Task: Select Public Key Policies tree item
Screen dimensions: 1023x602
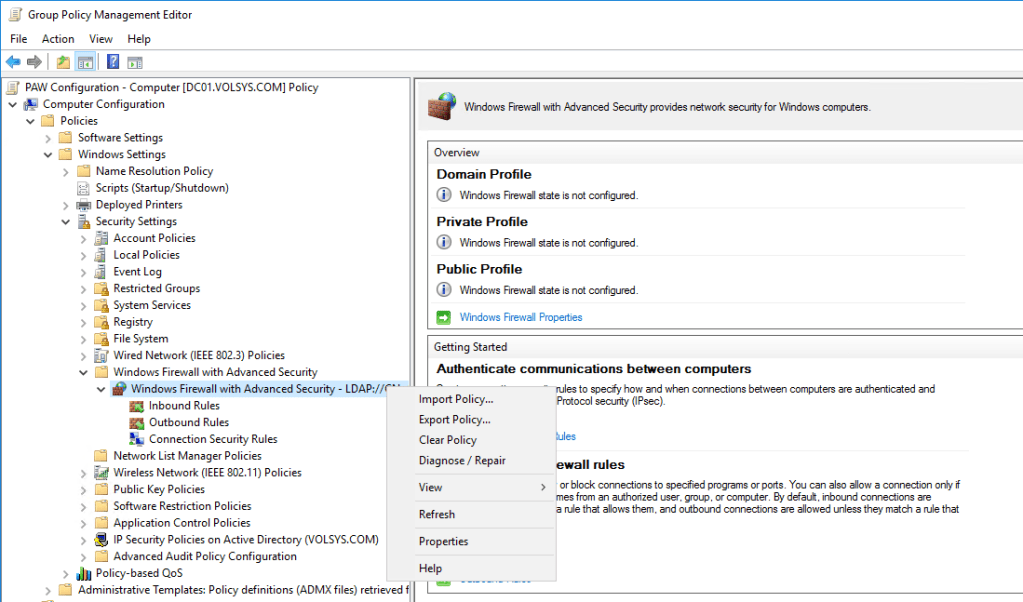Action: click(x=159, y=490)
